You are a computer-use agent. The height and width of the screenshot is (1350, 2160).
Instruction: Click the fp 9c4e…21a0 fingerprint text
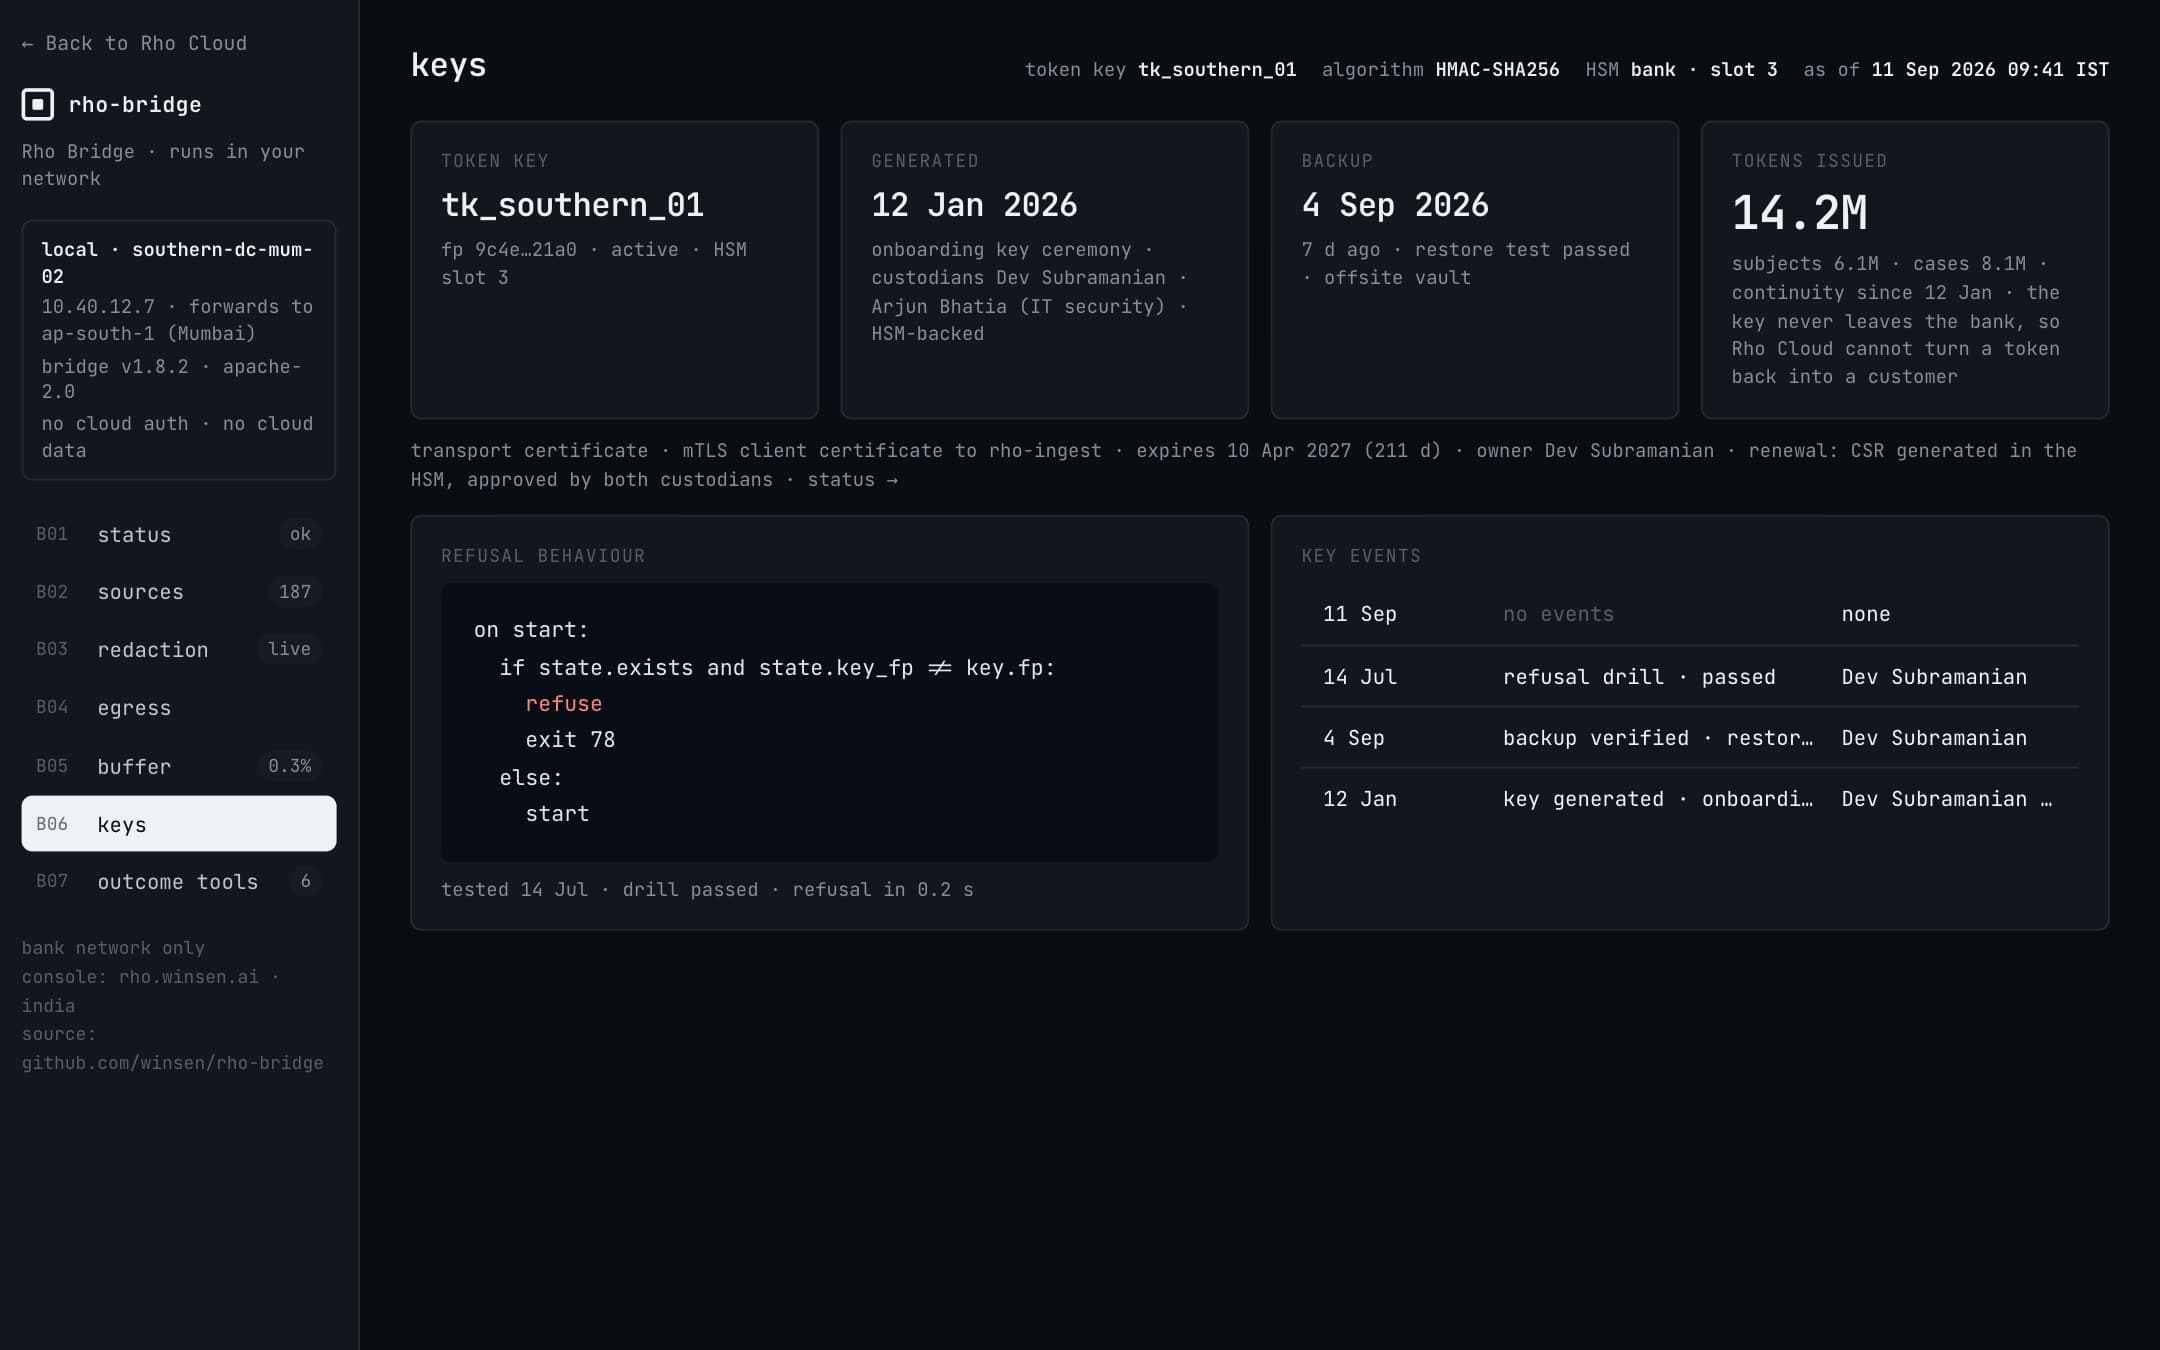click(x=509, y=250)
